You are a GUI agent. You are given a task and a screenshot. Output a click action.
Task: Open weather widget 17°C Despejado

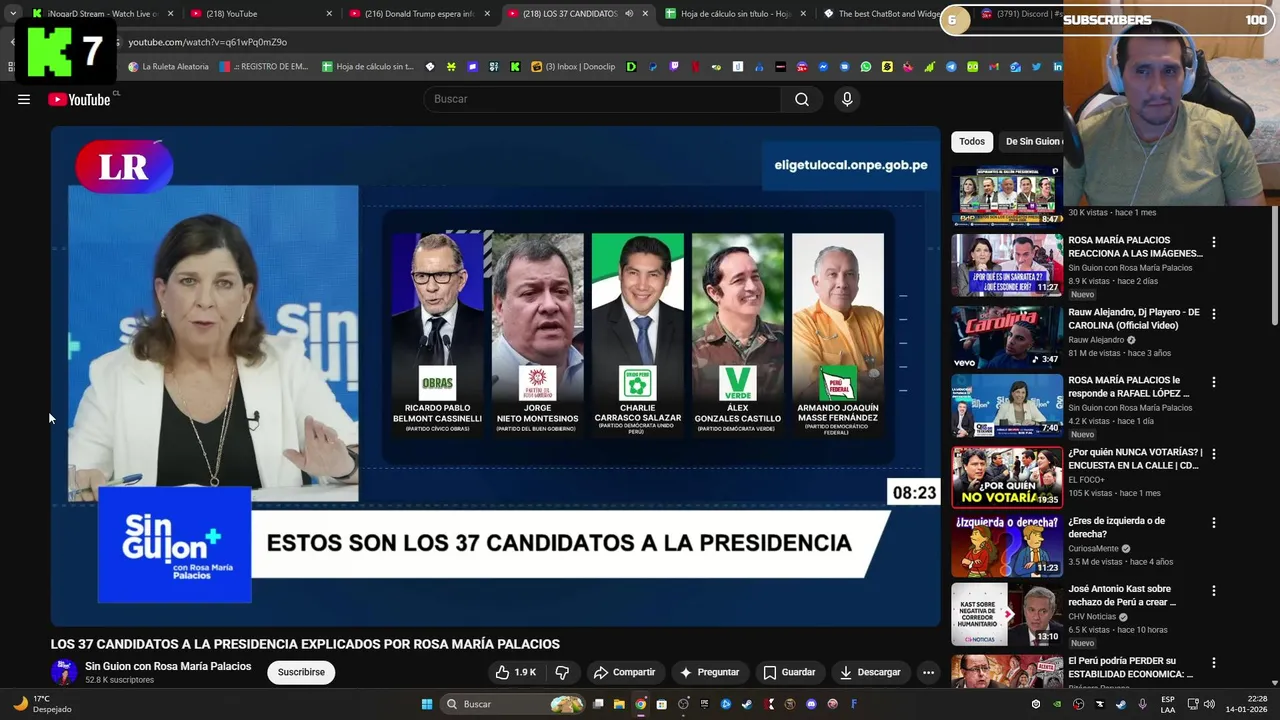coord(42,704)
